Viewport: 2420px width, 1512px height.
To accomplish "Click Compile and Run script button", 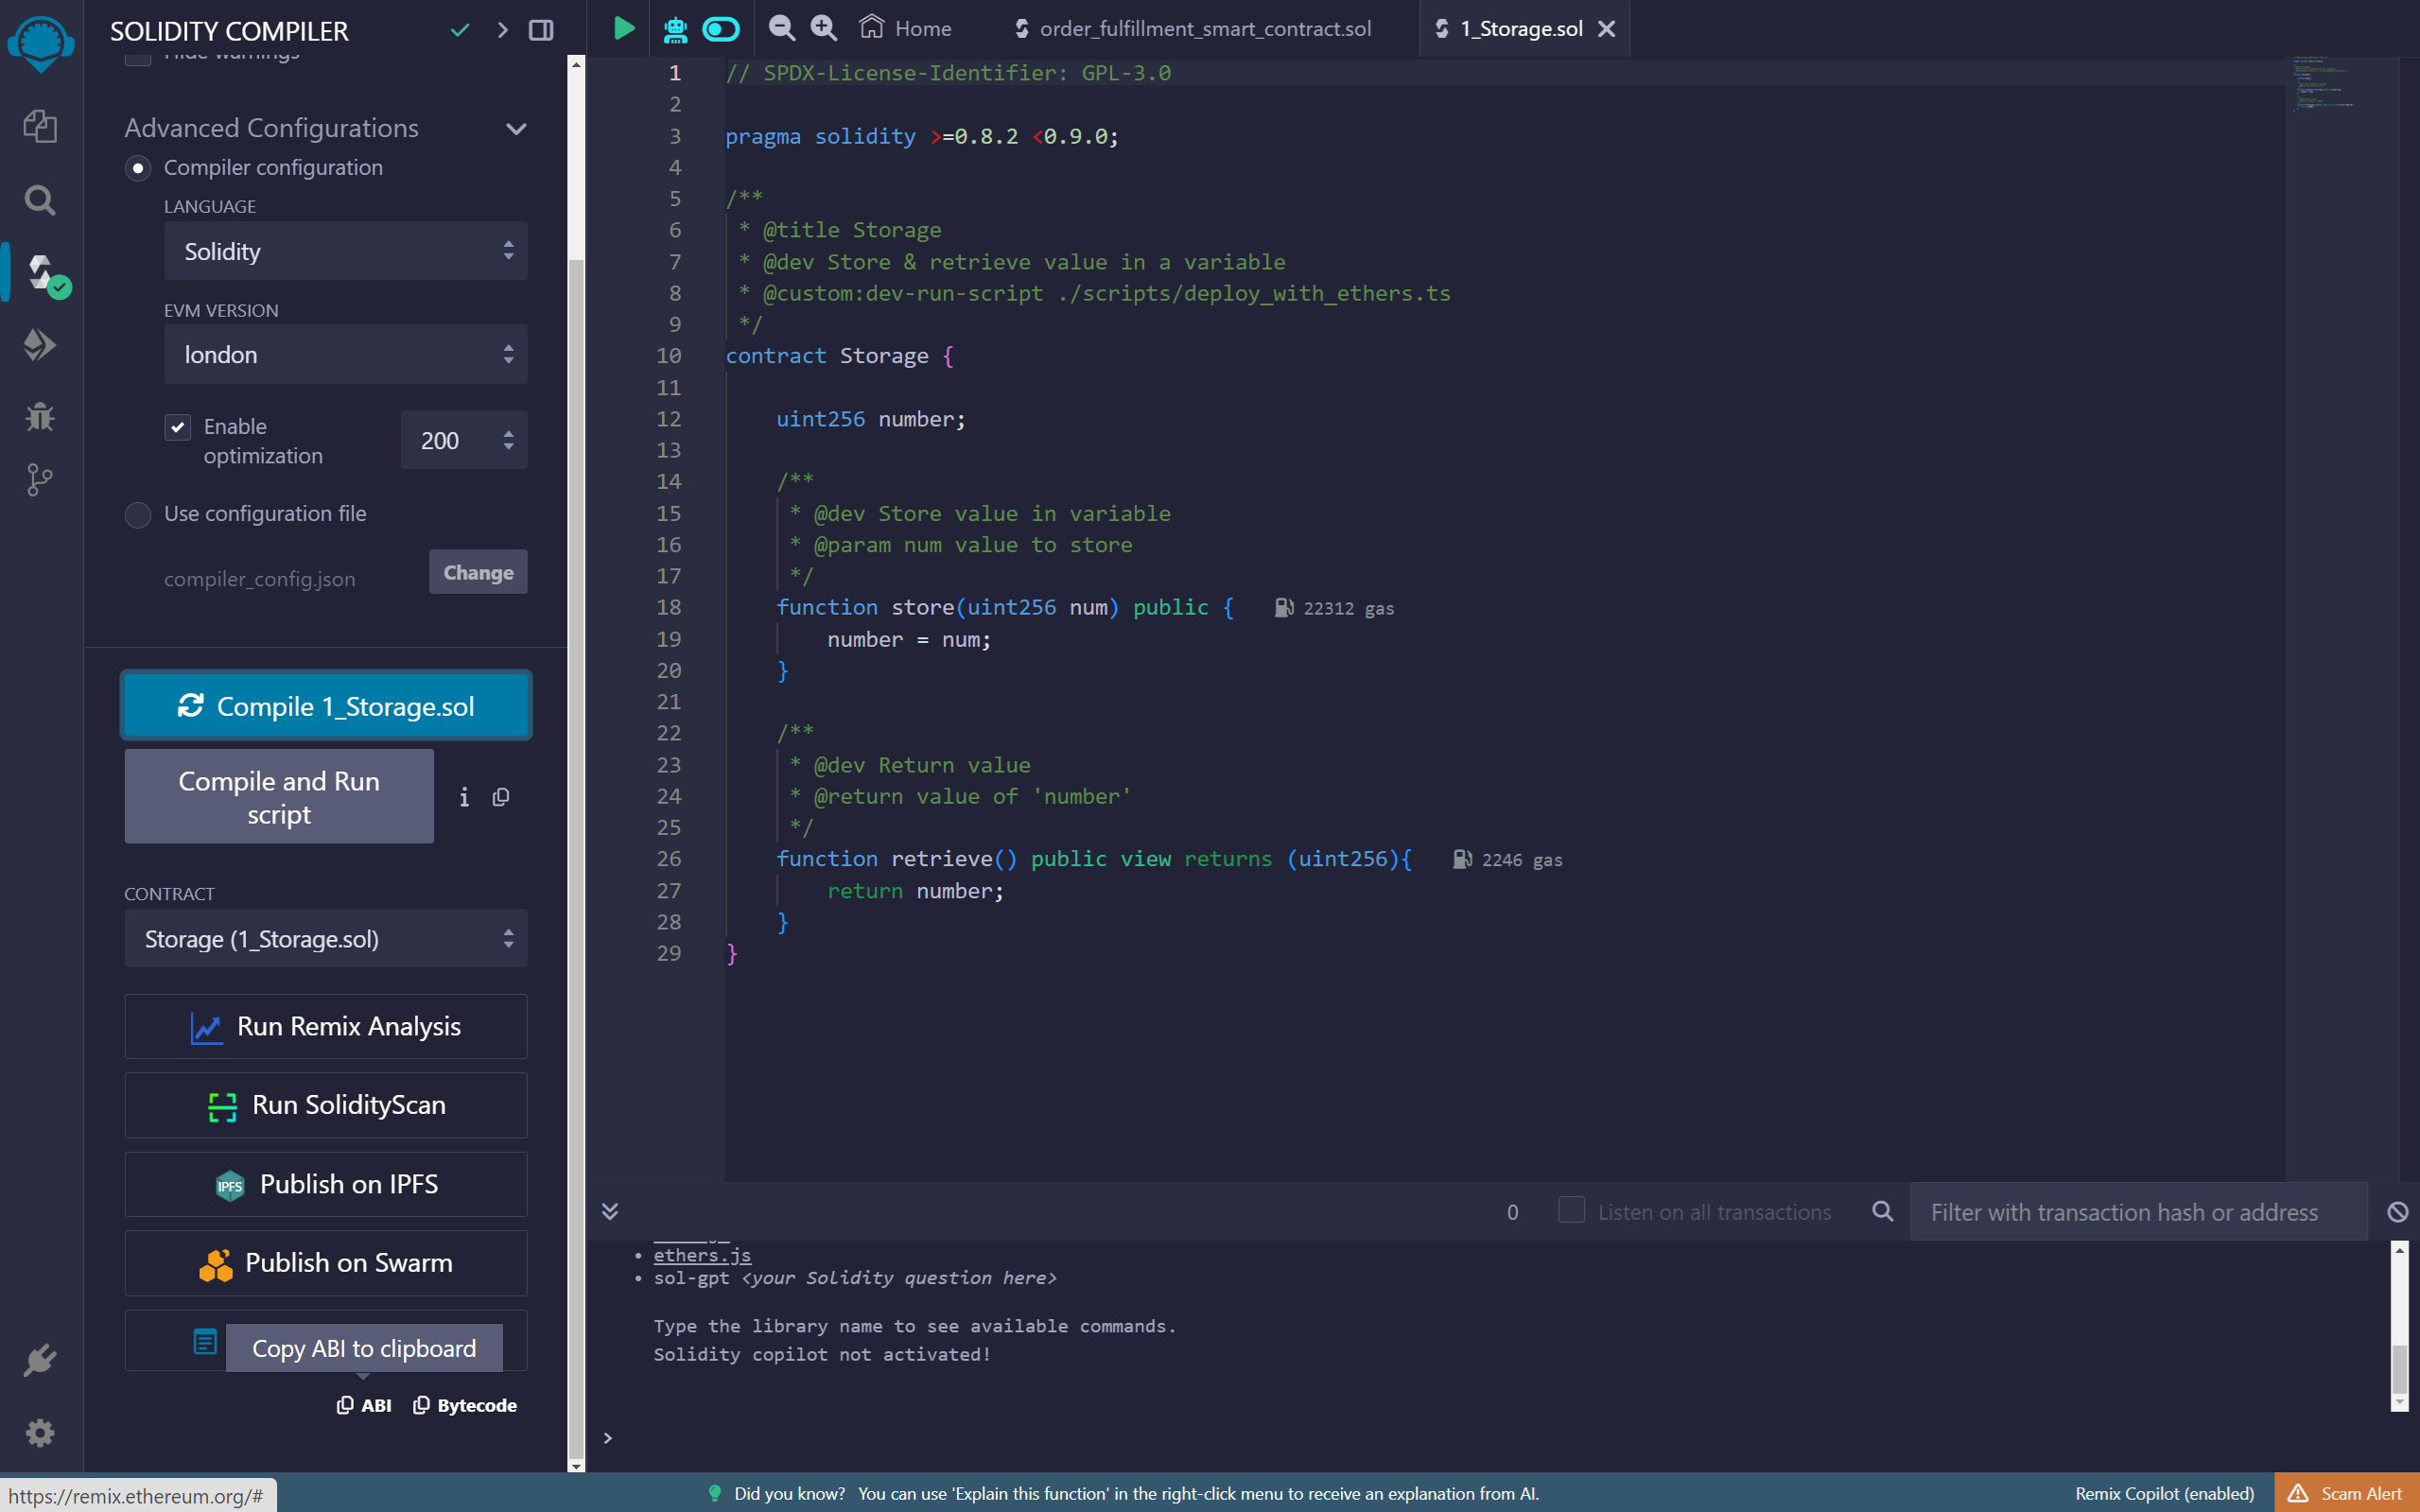I will [x=279, y=796].
